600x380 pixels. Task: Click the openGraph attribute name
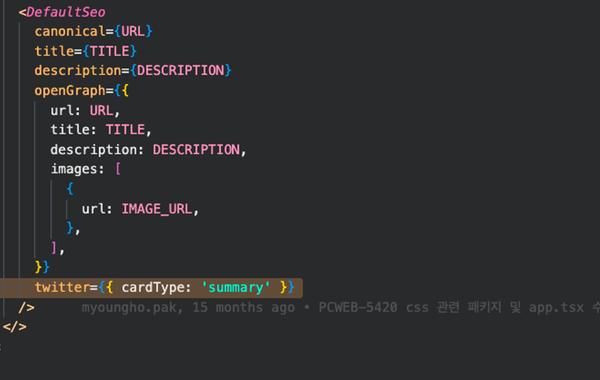70,91
